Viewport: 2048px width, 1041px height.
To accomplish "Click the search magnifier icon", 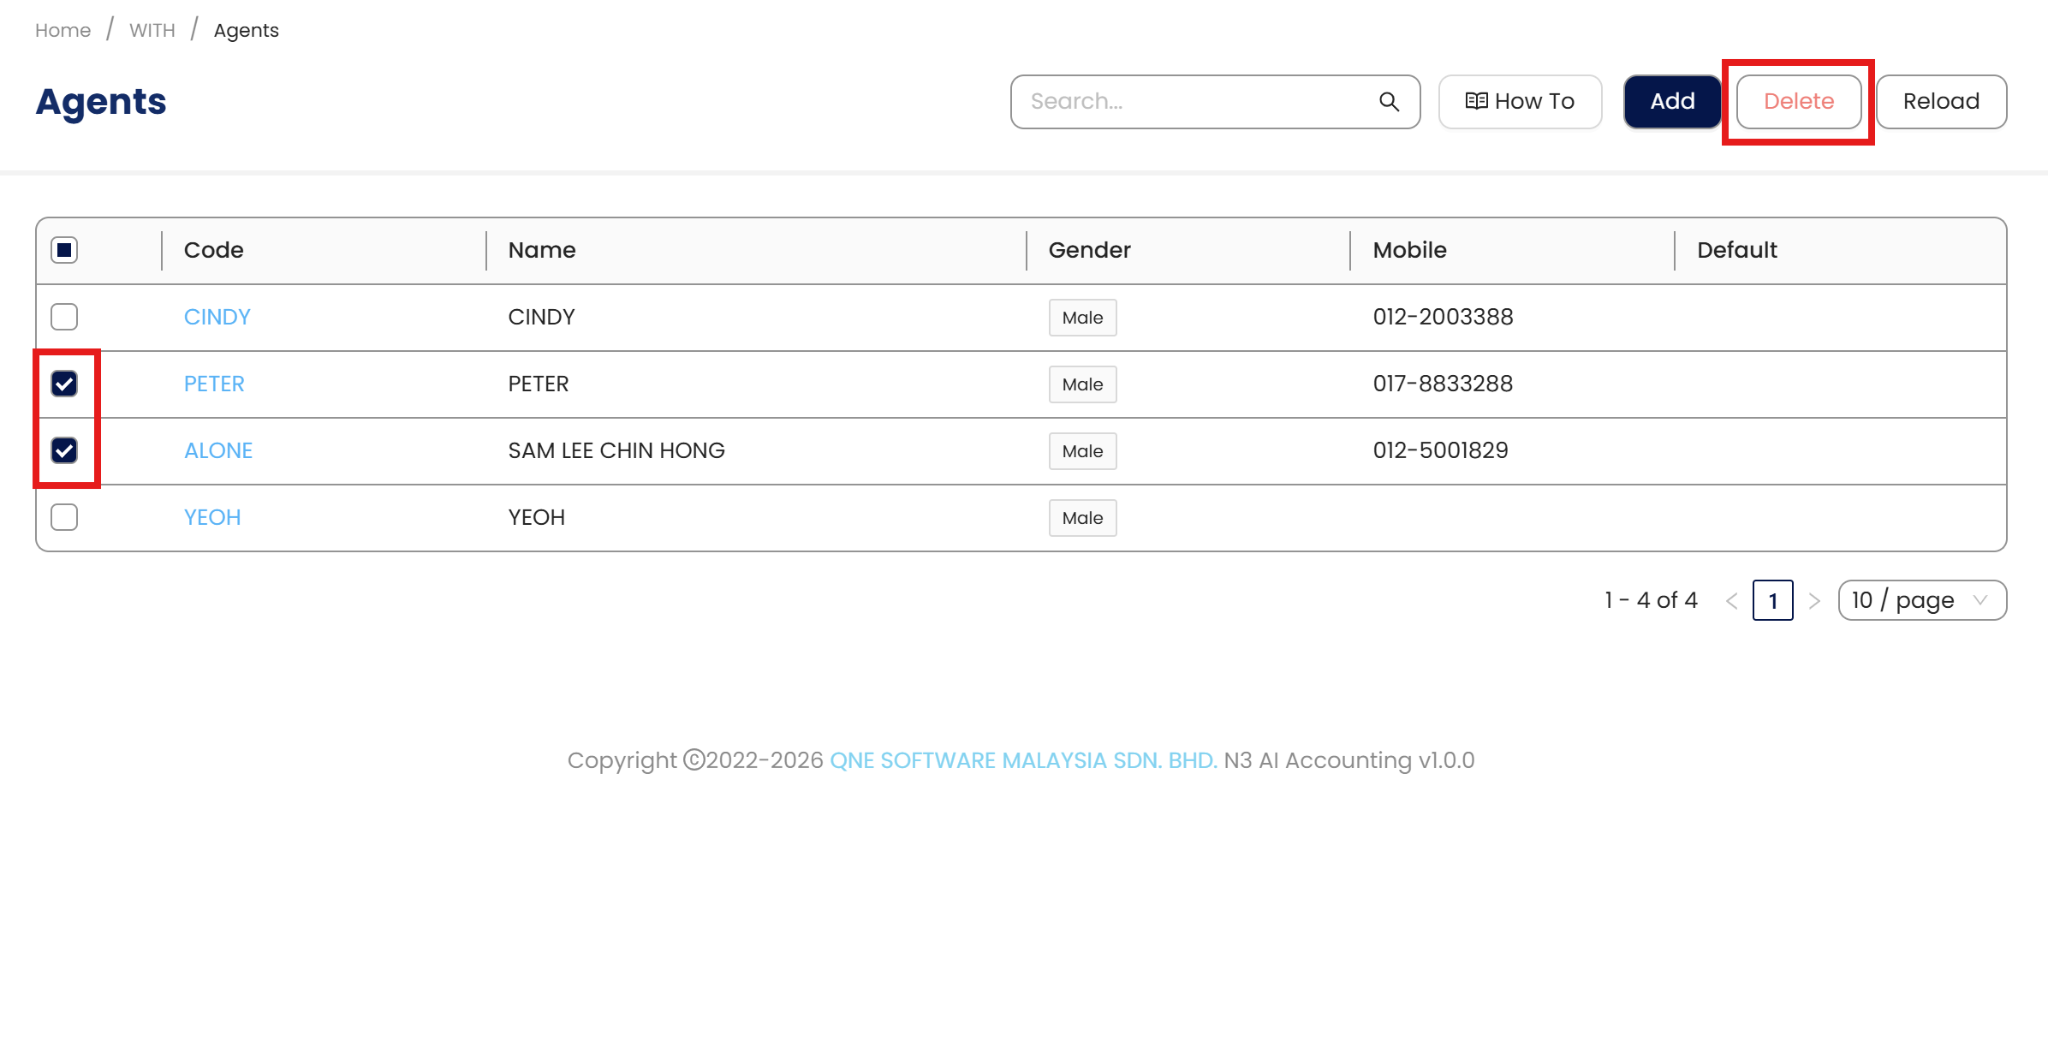I will coord(1389,102).
